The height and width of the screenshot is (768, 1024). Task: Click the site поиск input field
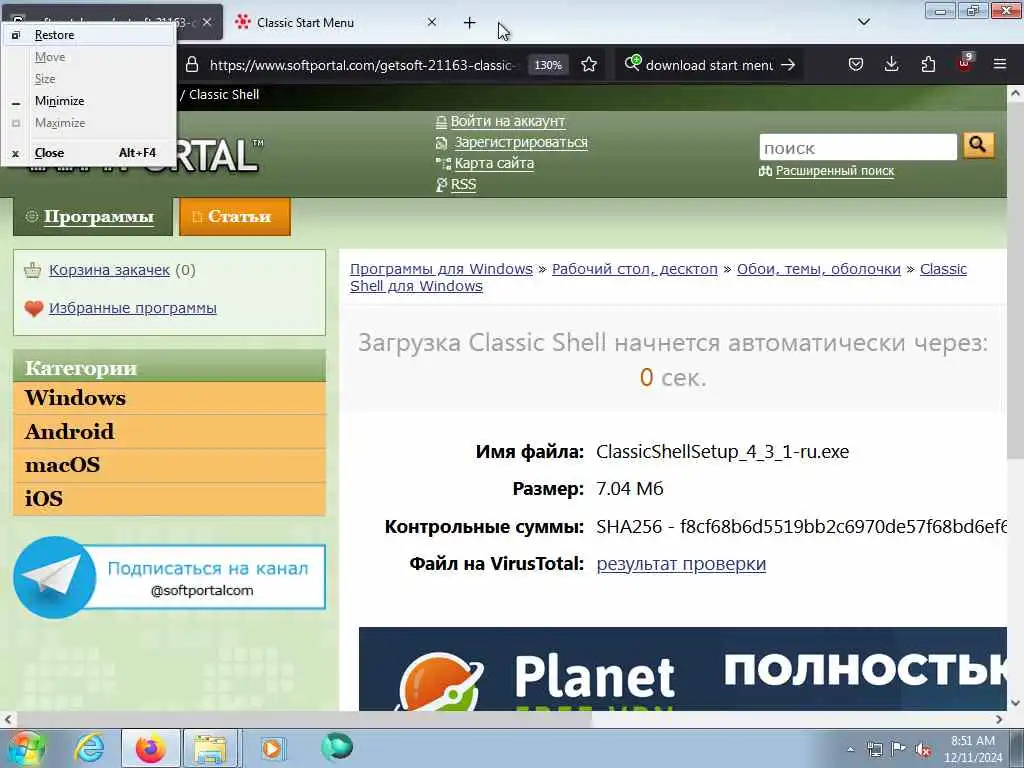point(857,148)
